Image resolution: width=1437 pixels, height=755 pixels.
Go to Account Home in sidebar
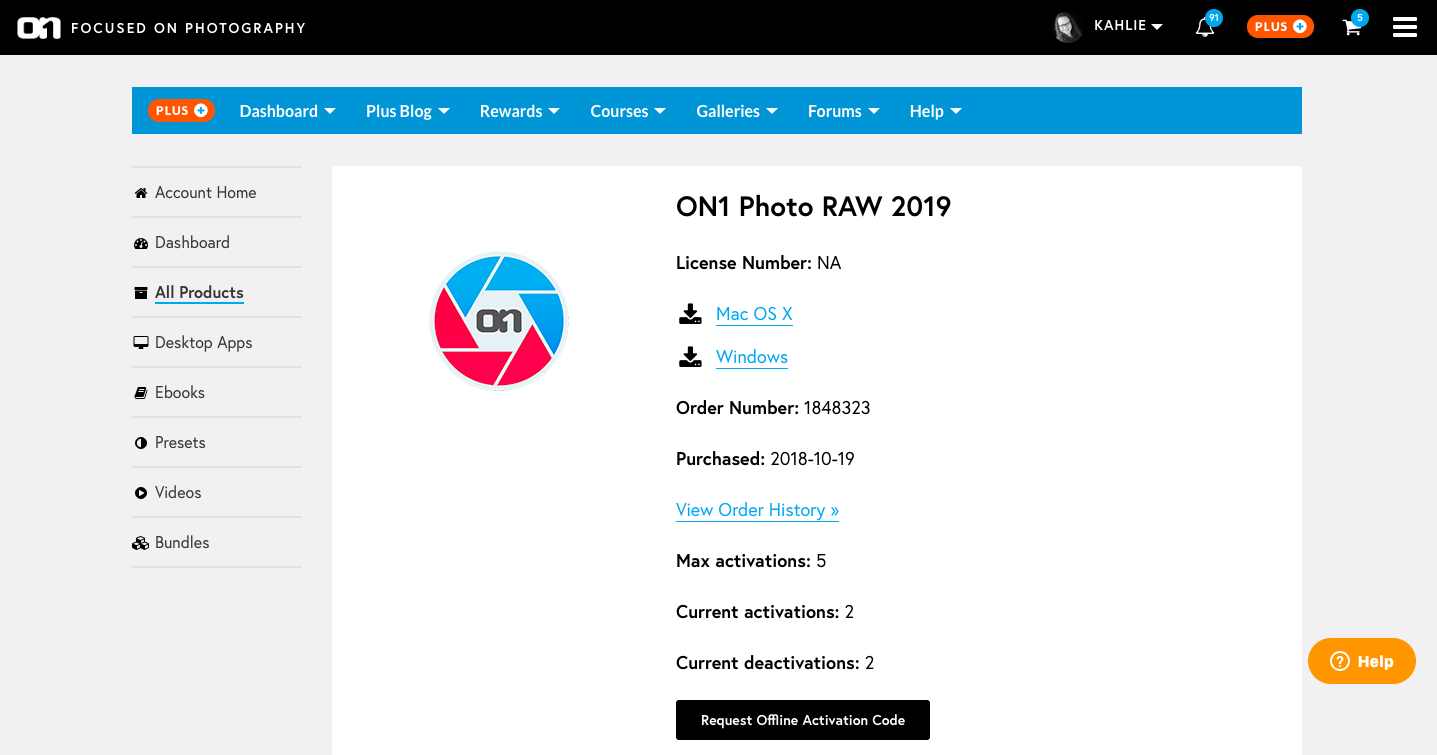pos(205,192)
